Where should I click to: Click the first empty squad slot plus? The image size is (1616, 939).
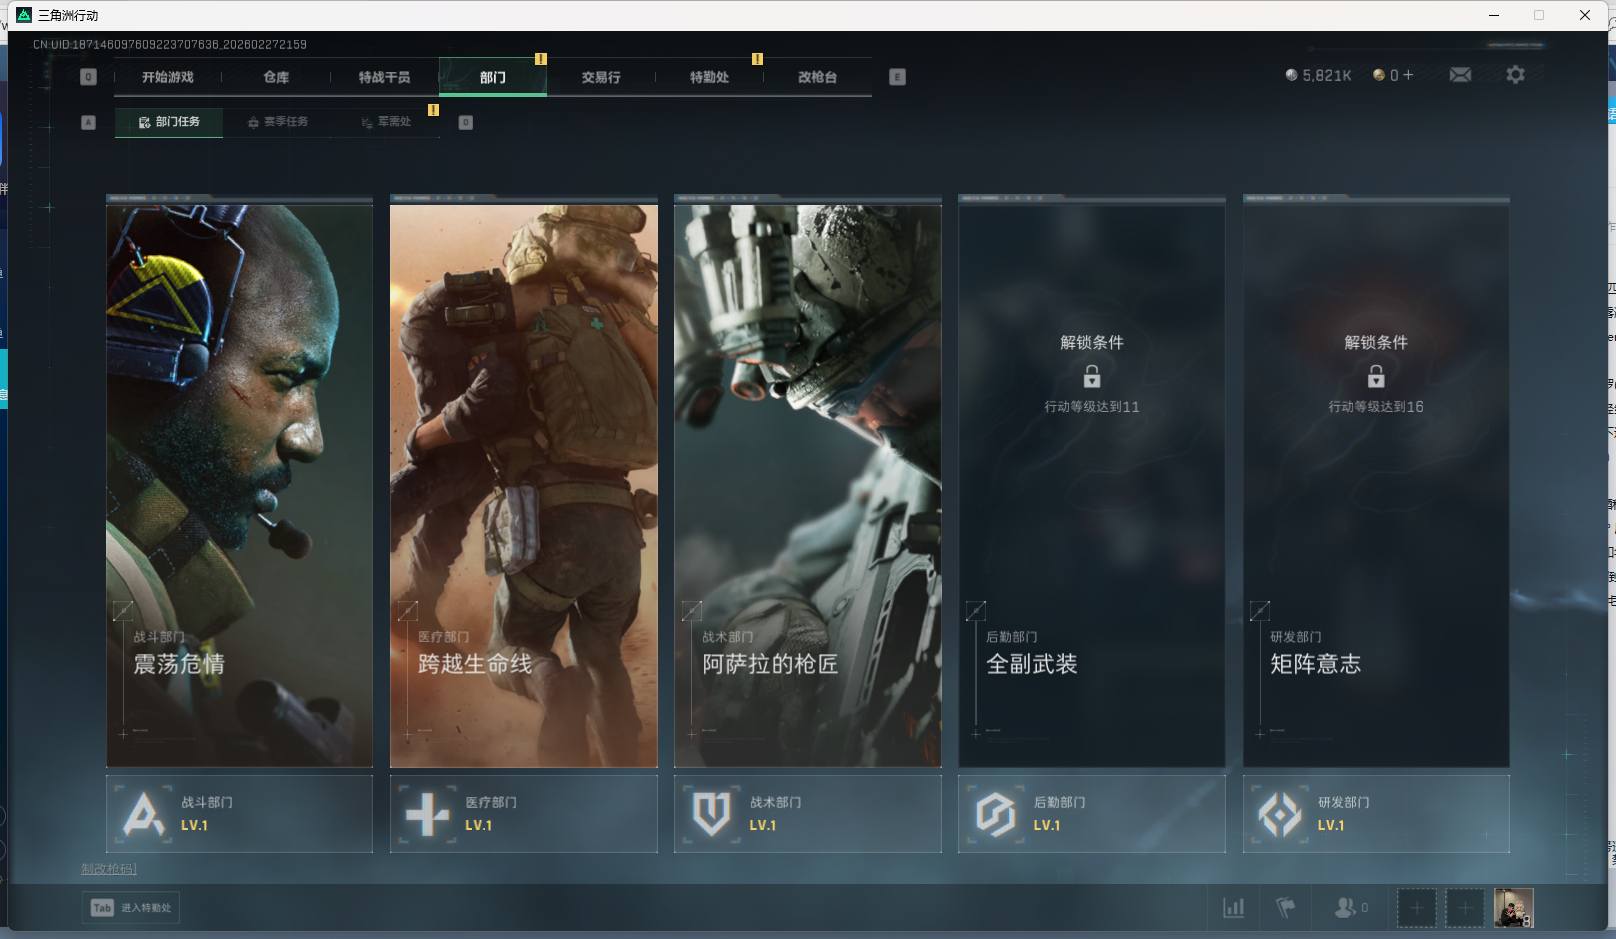point(1416,908)
